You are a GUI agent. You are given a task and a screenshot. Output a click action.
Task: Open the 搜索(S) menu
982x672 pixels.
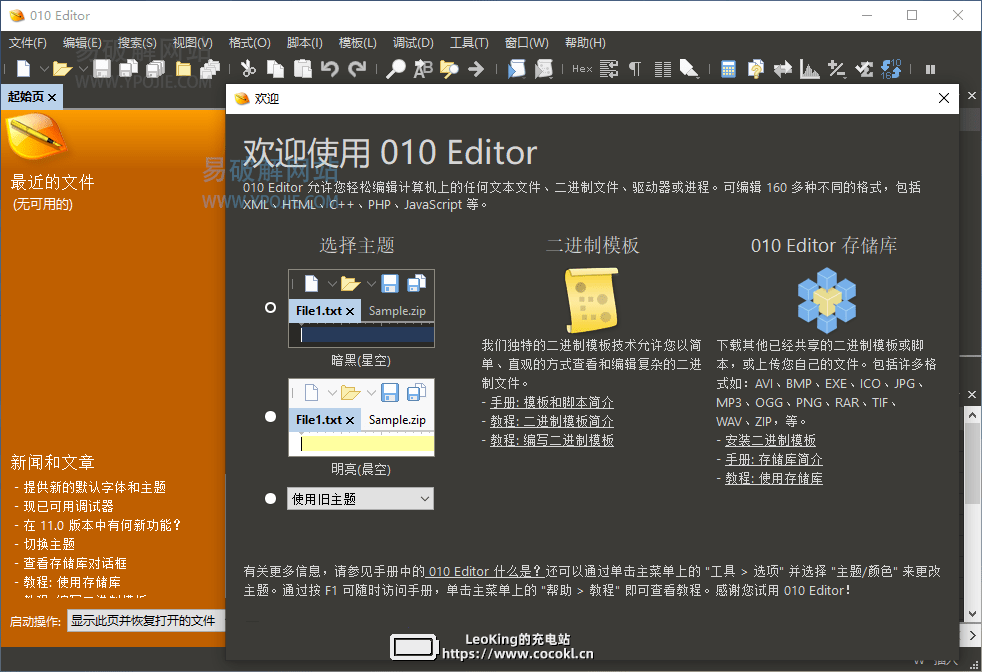tap(137, 43)
